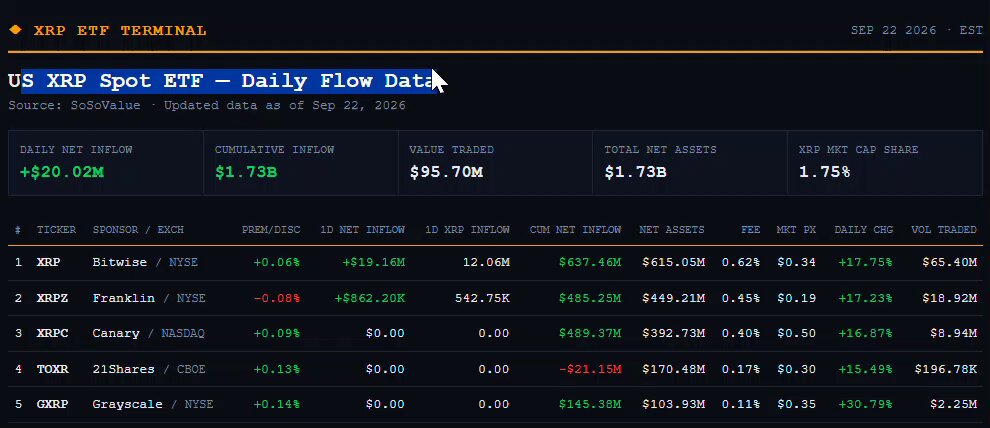Viewport: 990px width, 428px height.
Task: Click the $2.25M volume traded value
Action: 953,404
